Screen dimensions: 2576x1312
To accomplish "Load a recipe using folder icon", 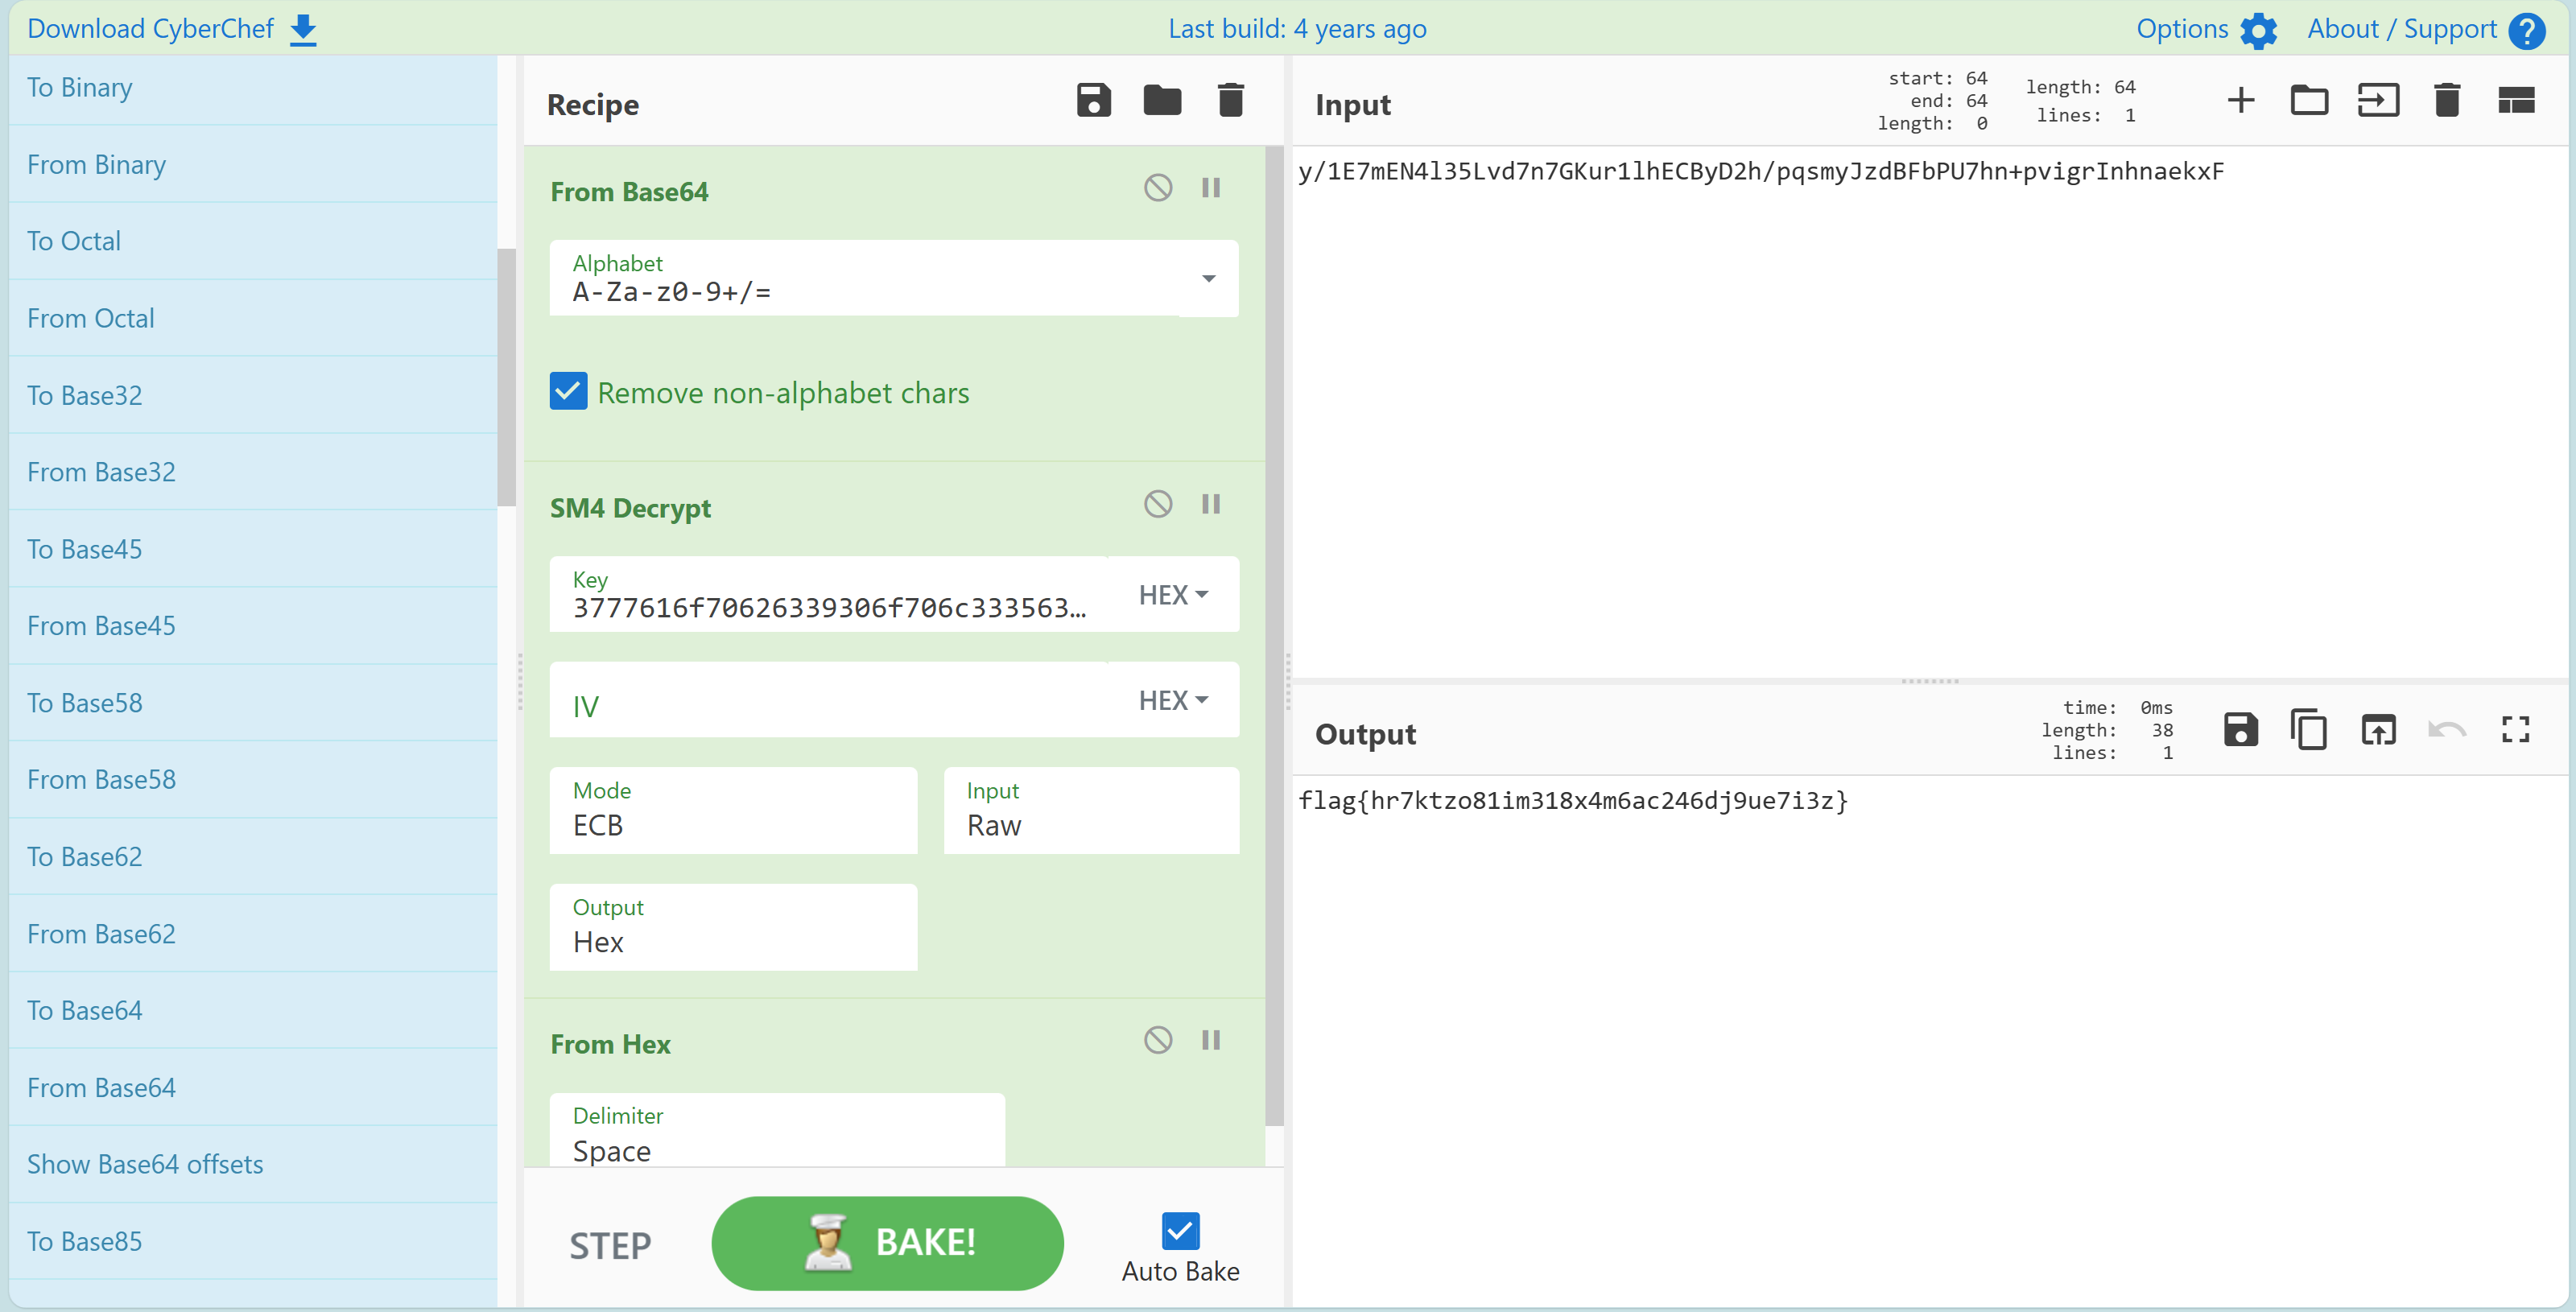I will click(1162, 101).
